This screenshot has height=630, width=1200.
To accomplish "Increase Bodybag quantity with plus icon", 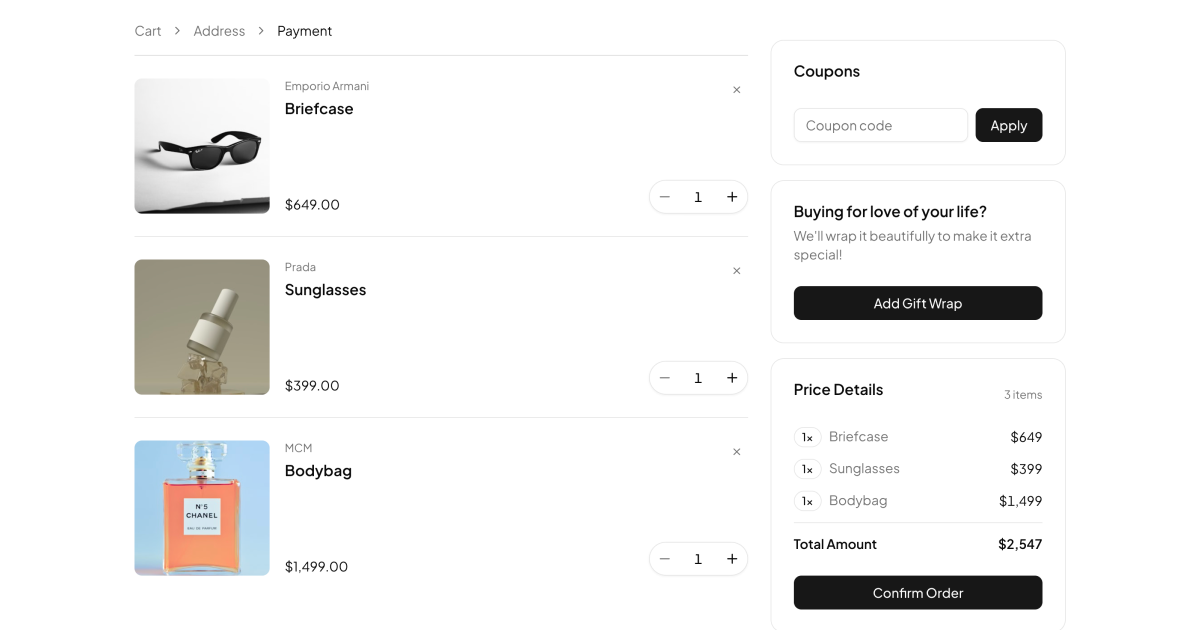I will coord(732,559).
